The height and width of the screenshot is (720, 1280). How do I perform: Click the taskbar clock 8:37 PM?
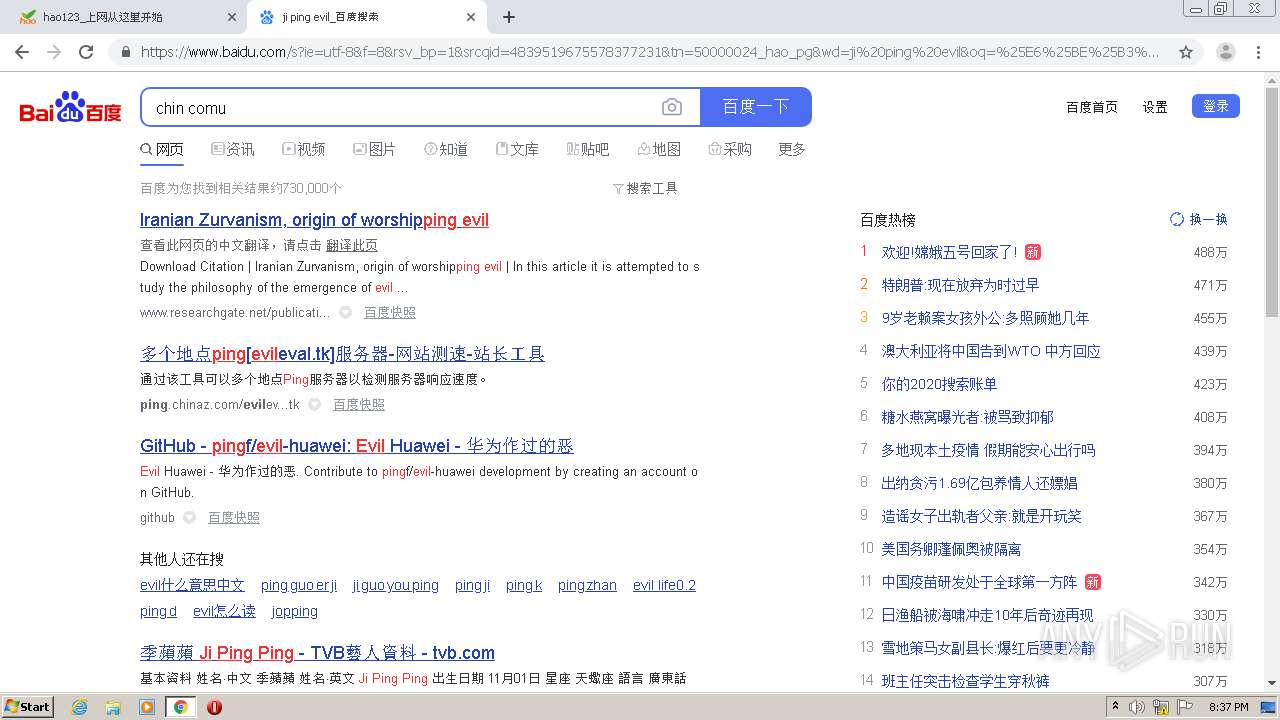pos(1228,707)
